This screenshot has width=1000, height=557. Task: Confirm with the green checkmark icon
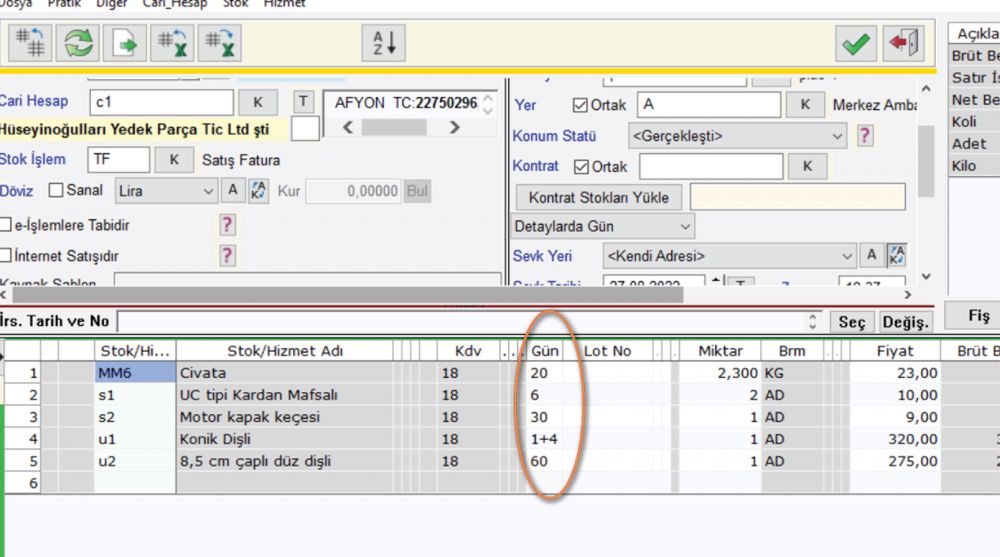[855, 43]
